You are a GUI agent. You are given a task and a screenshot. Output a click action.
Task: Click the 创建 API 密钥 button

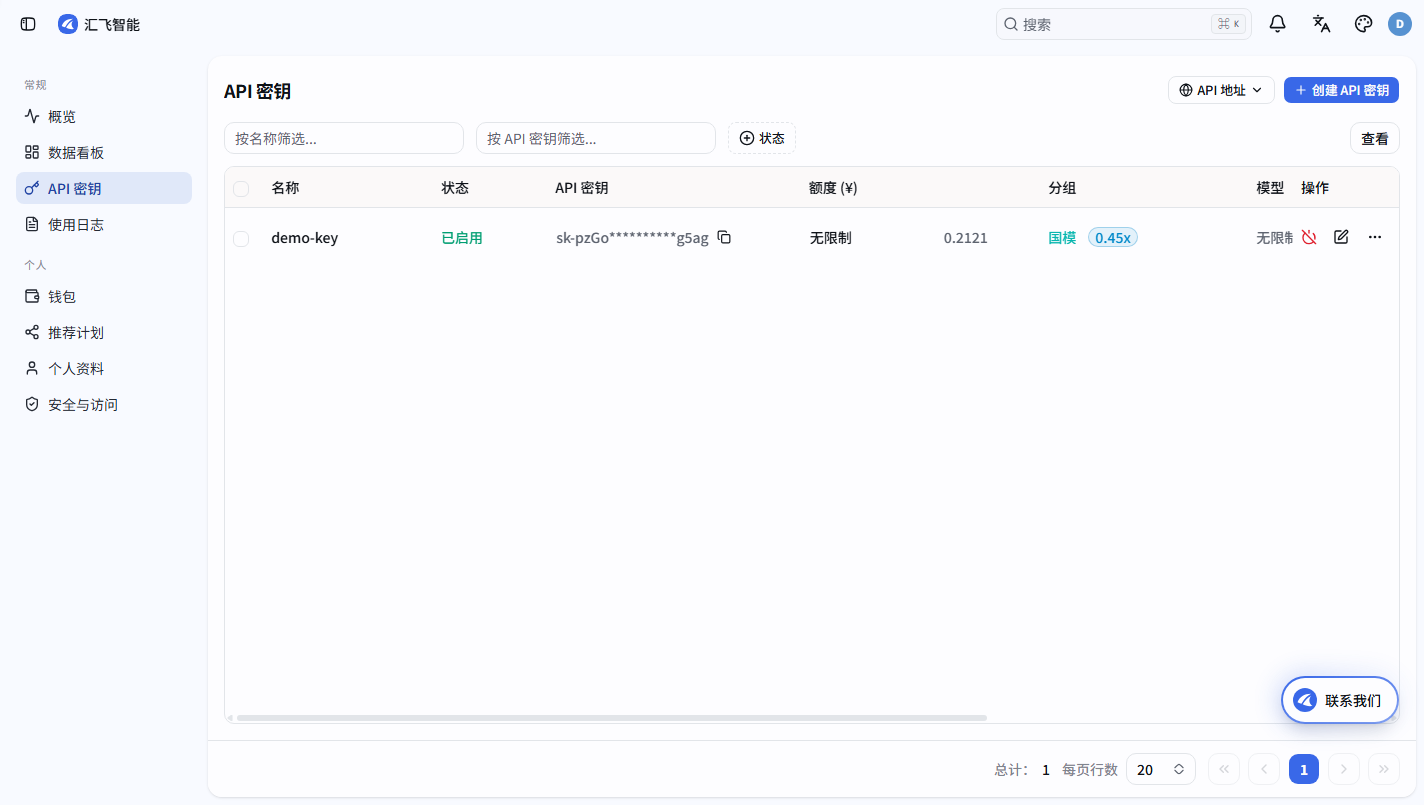[1341, 90]
